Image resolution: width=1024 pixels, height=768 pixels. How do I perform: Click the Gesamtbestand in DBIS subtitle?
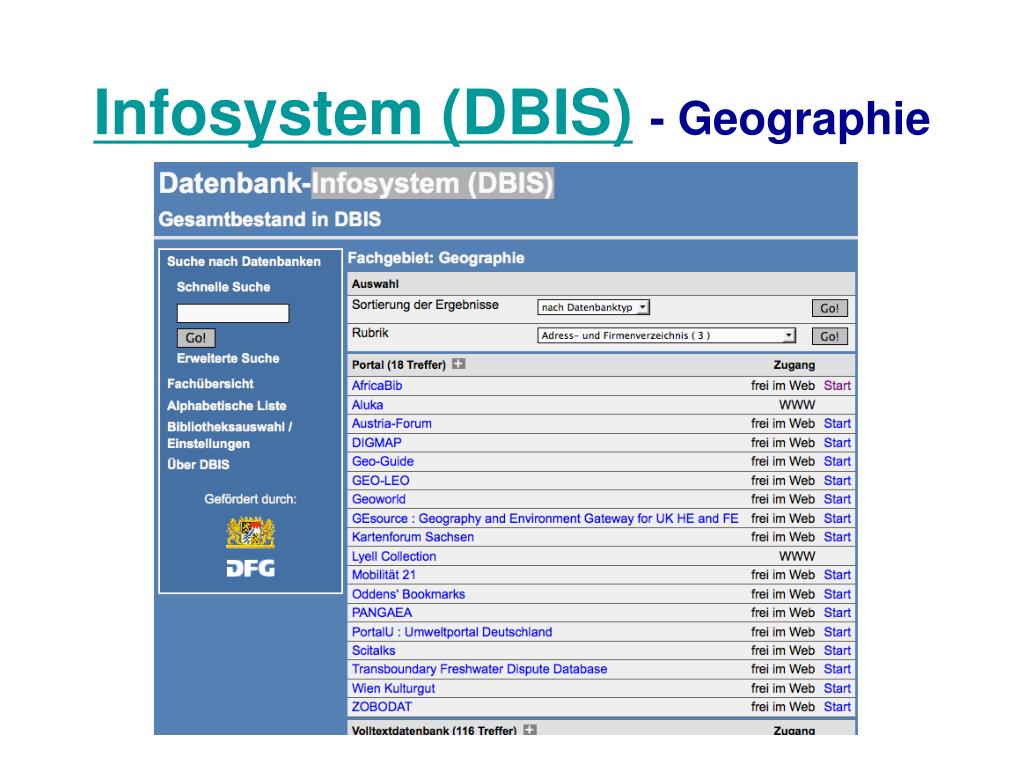[270, 219]
